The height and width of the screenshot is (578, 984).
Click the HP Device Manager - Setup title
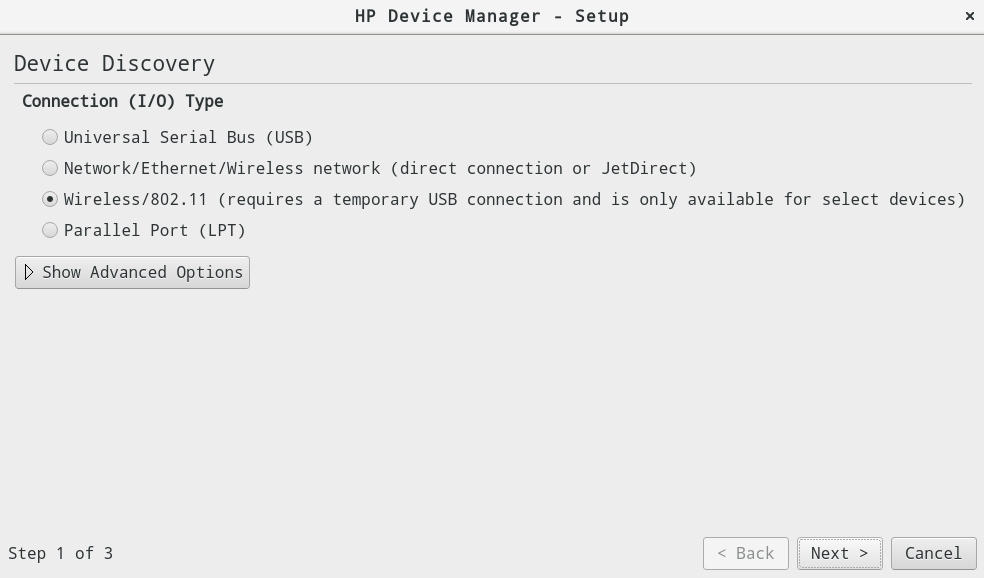click(491, 16)
